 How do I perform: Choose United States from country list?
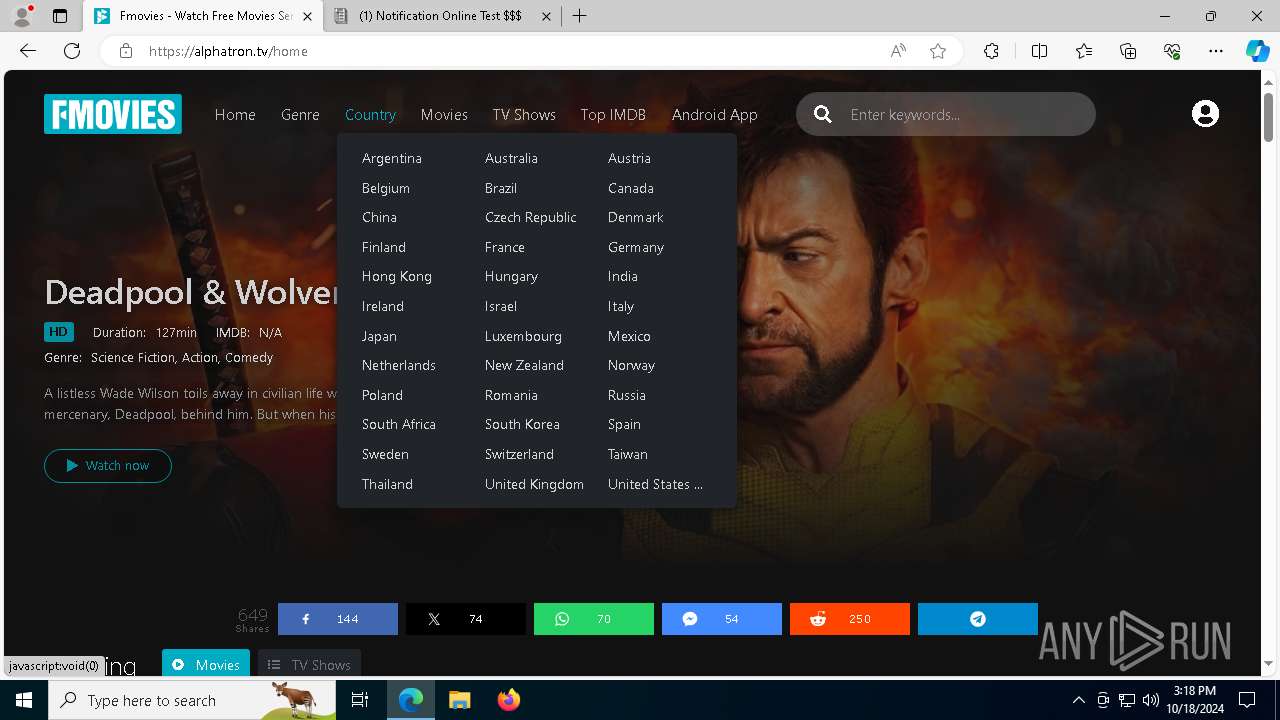click(x=655, y=484)
